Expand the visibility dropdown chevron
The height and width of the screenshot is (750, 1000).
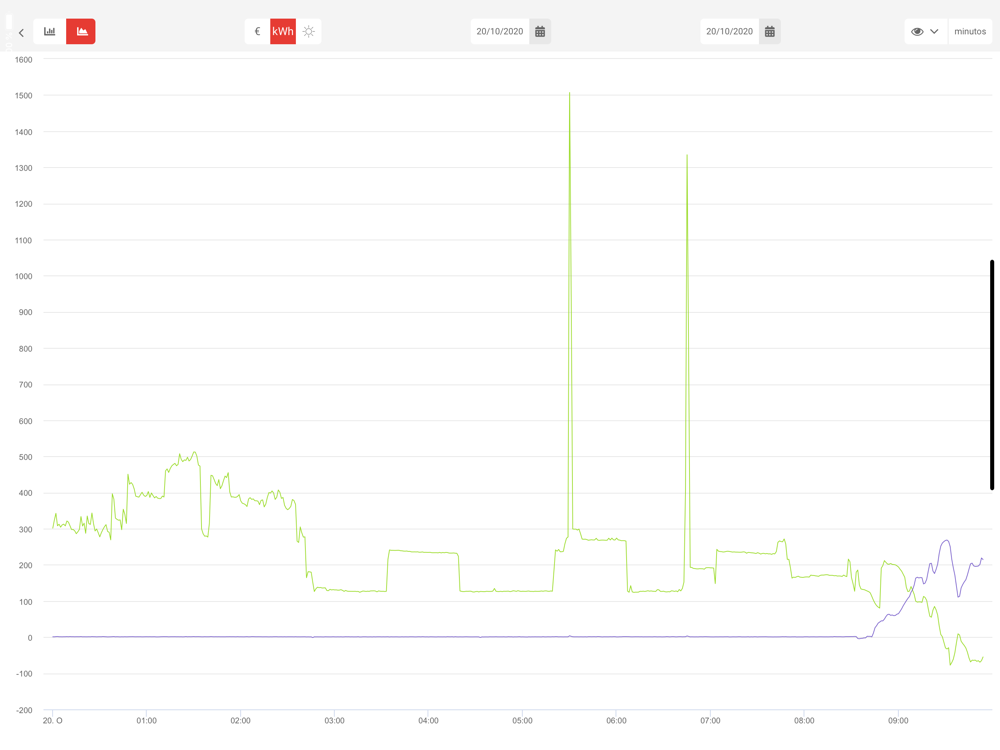click(934, 31)
